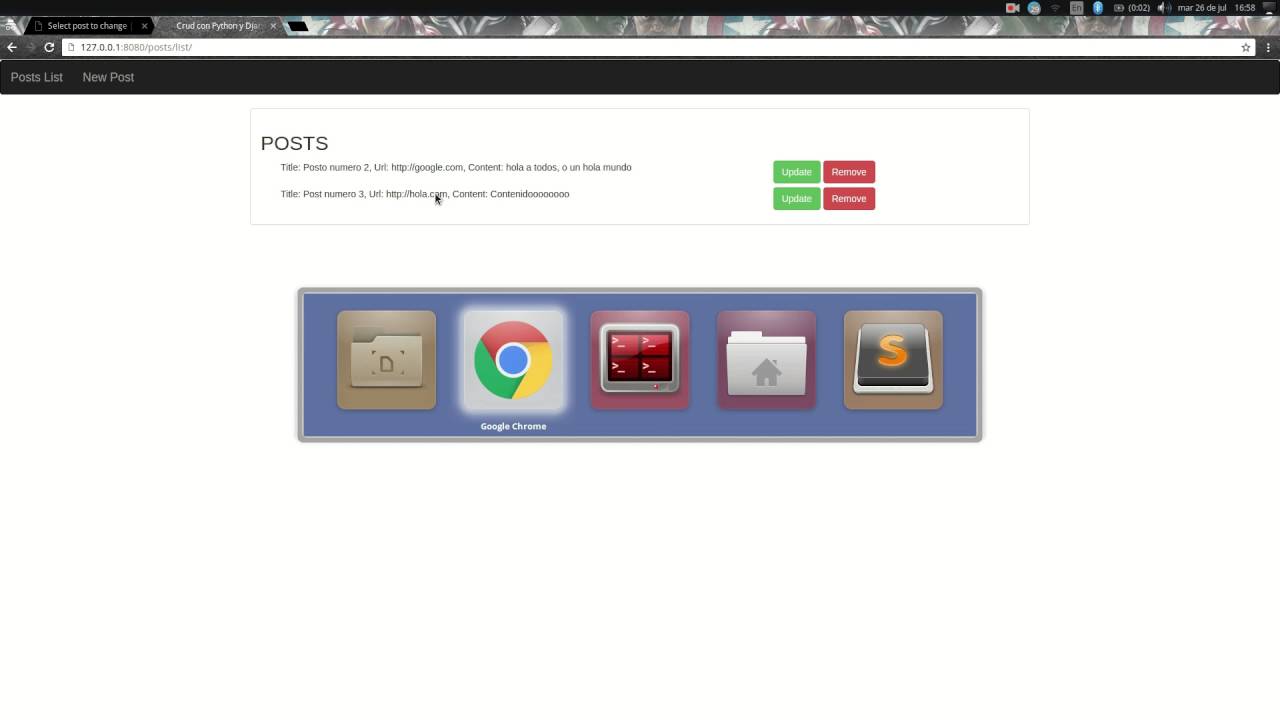
Task: Open the clock showing 16:58
Action: pyautogui.click(x=1244, y=8)
